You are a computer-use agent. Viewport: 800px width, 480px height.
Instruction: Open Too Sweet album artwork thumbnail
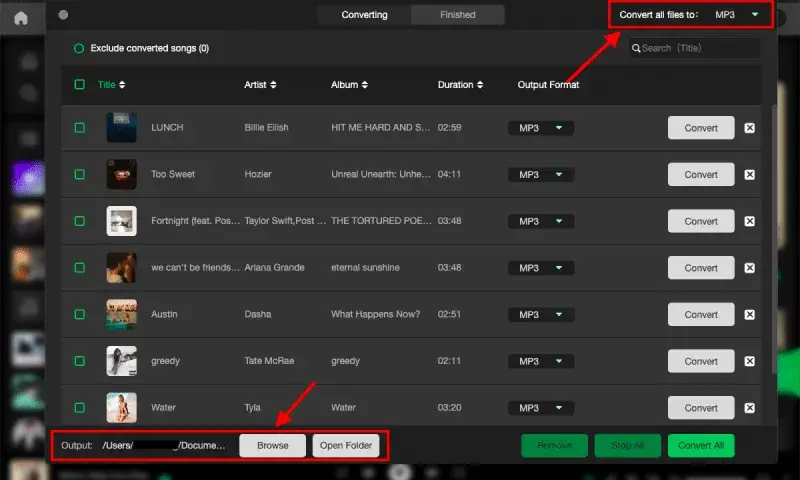coord(121,174)
